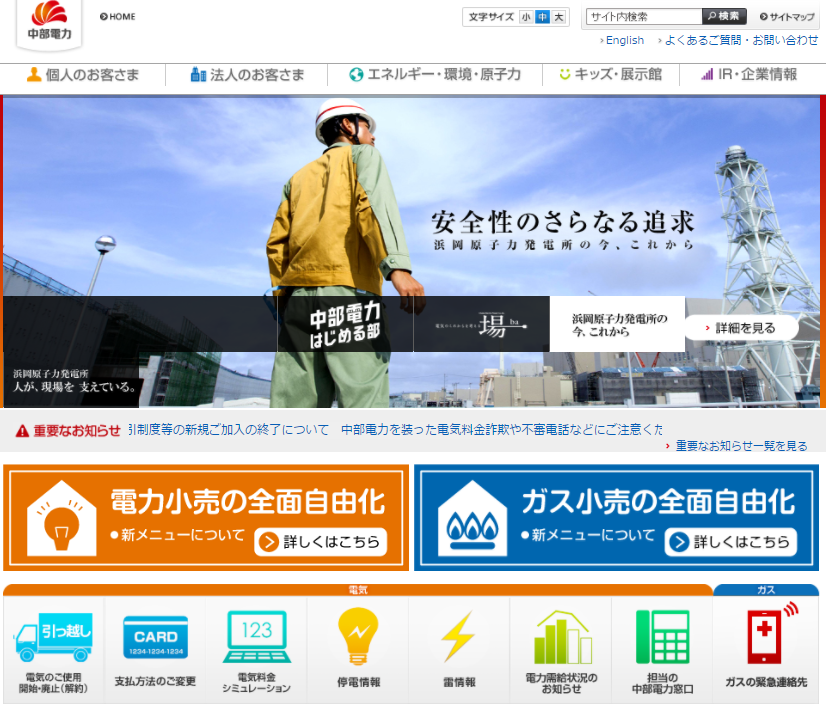Viewport: 826px width, 707px height.
Task: Open the 新規ご加入の終了について notice
Action: 229,430
